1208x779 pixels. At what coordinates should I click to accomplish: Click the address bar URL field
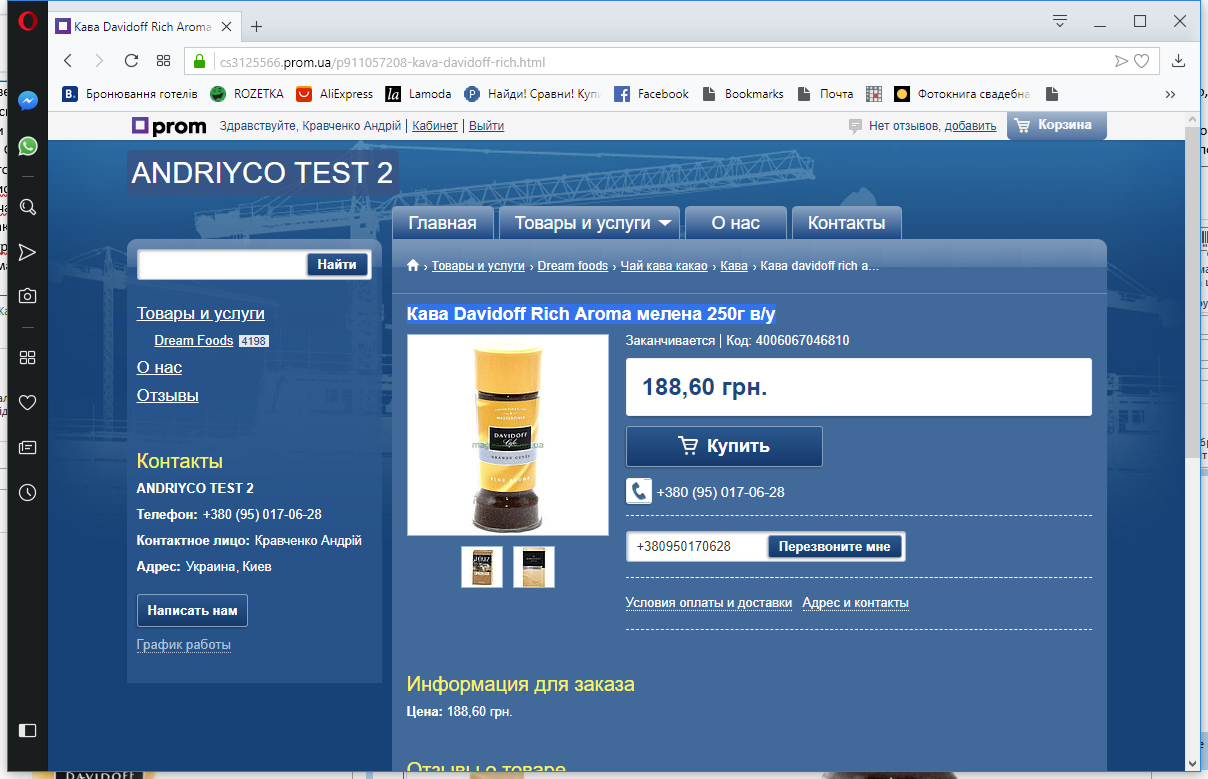[x=660, y=61]
